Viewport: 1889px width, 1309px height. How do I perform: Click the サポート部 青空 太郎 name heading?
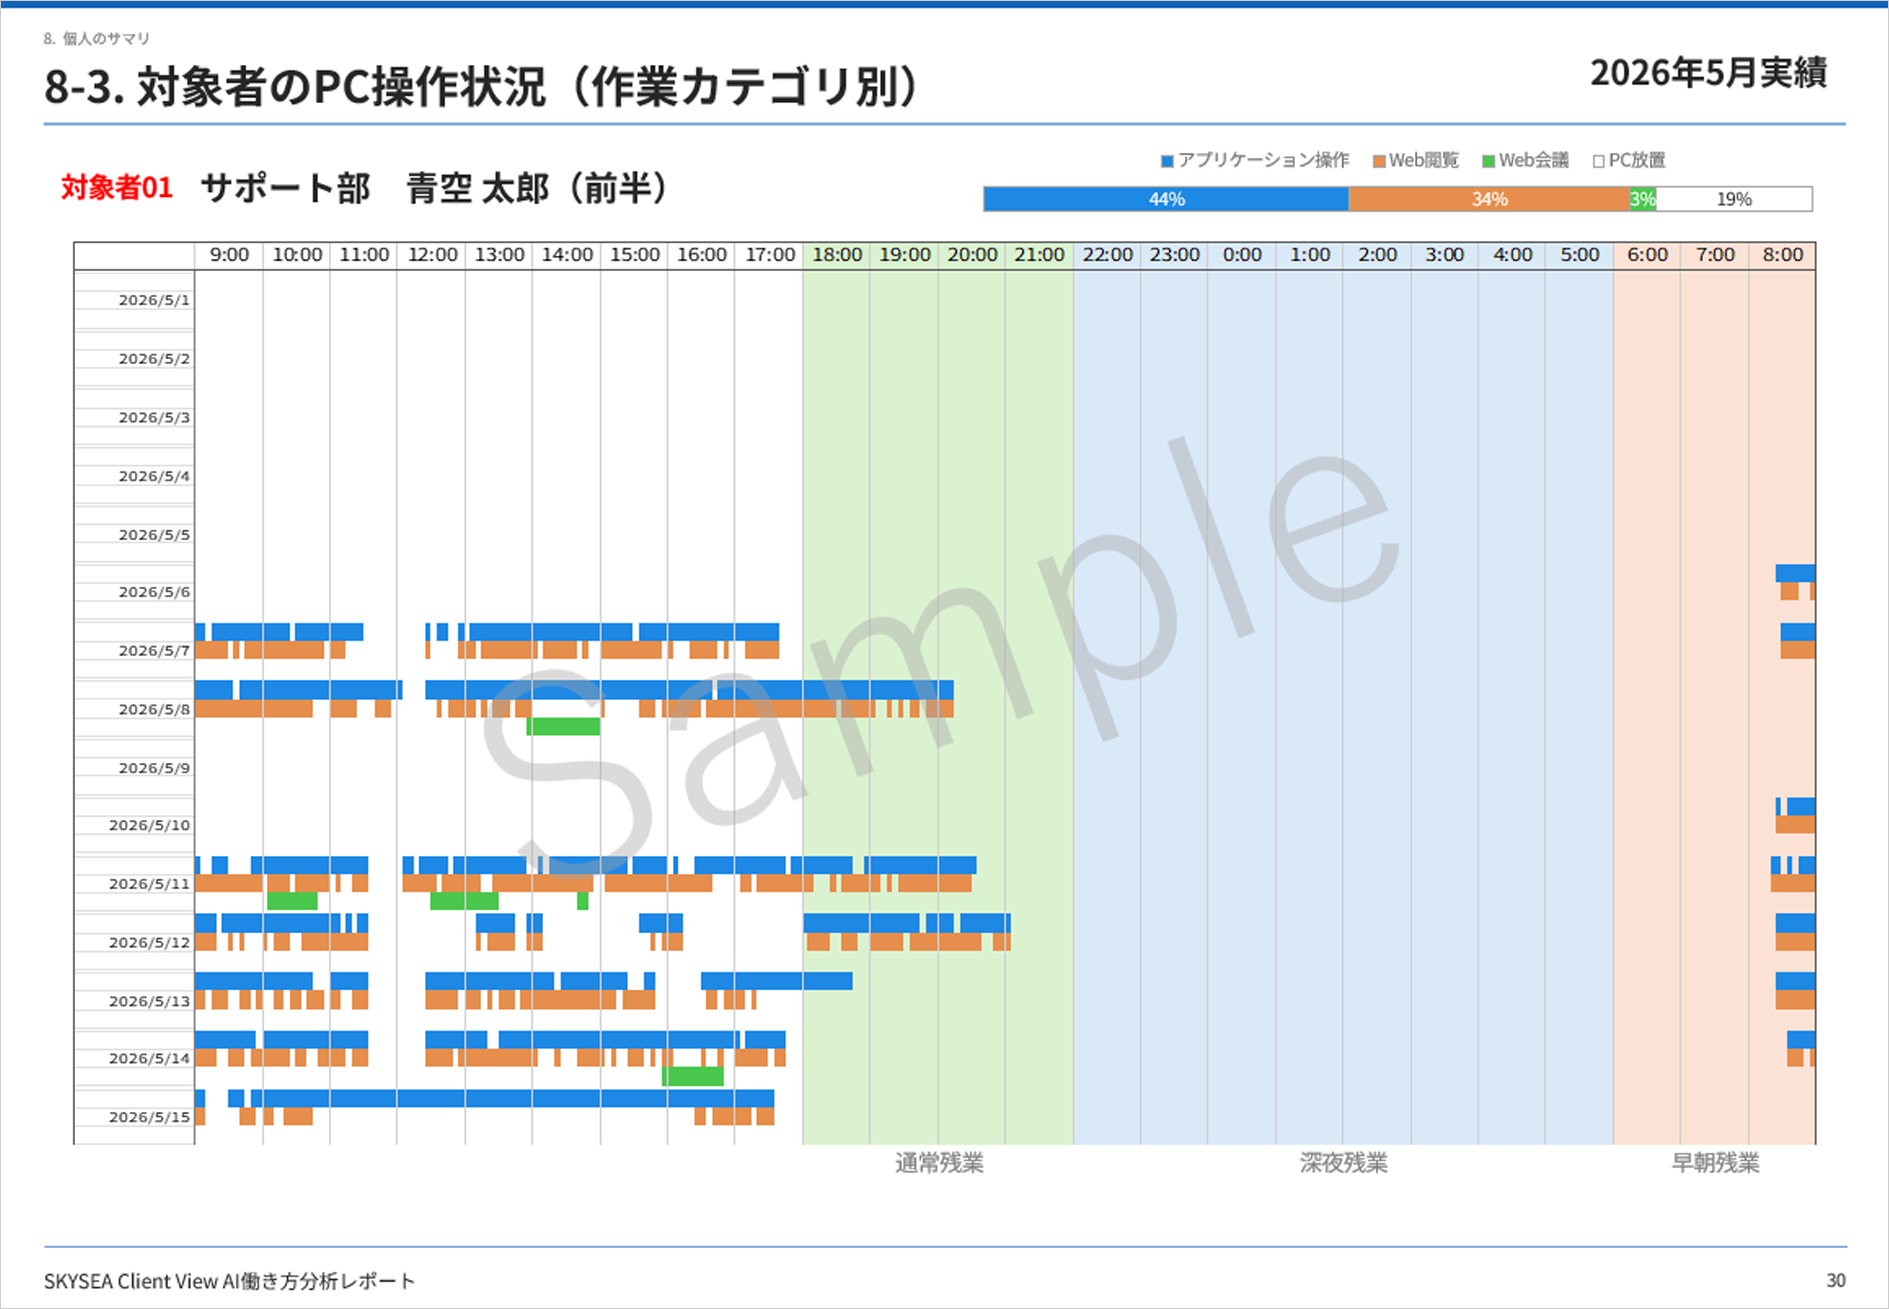[x=435, y=188]
